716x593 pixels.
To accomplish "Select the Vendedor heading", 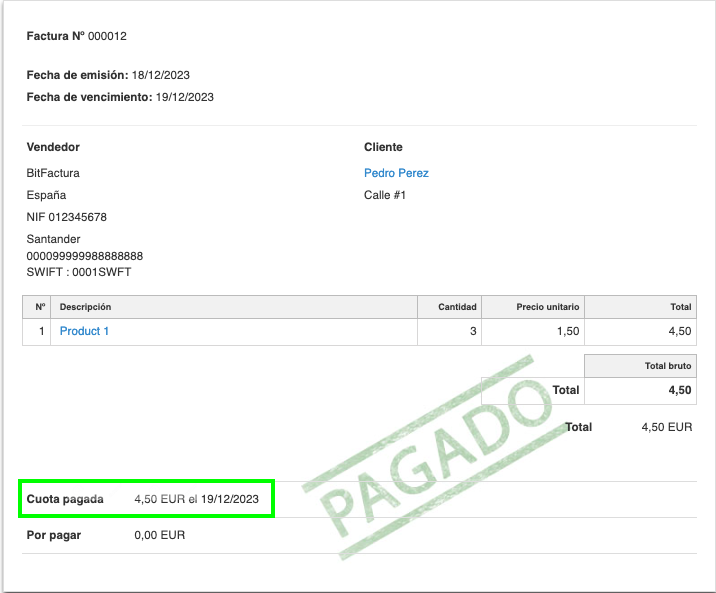I will [53, 147].
